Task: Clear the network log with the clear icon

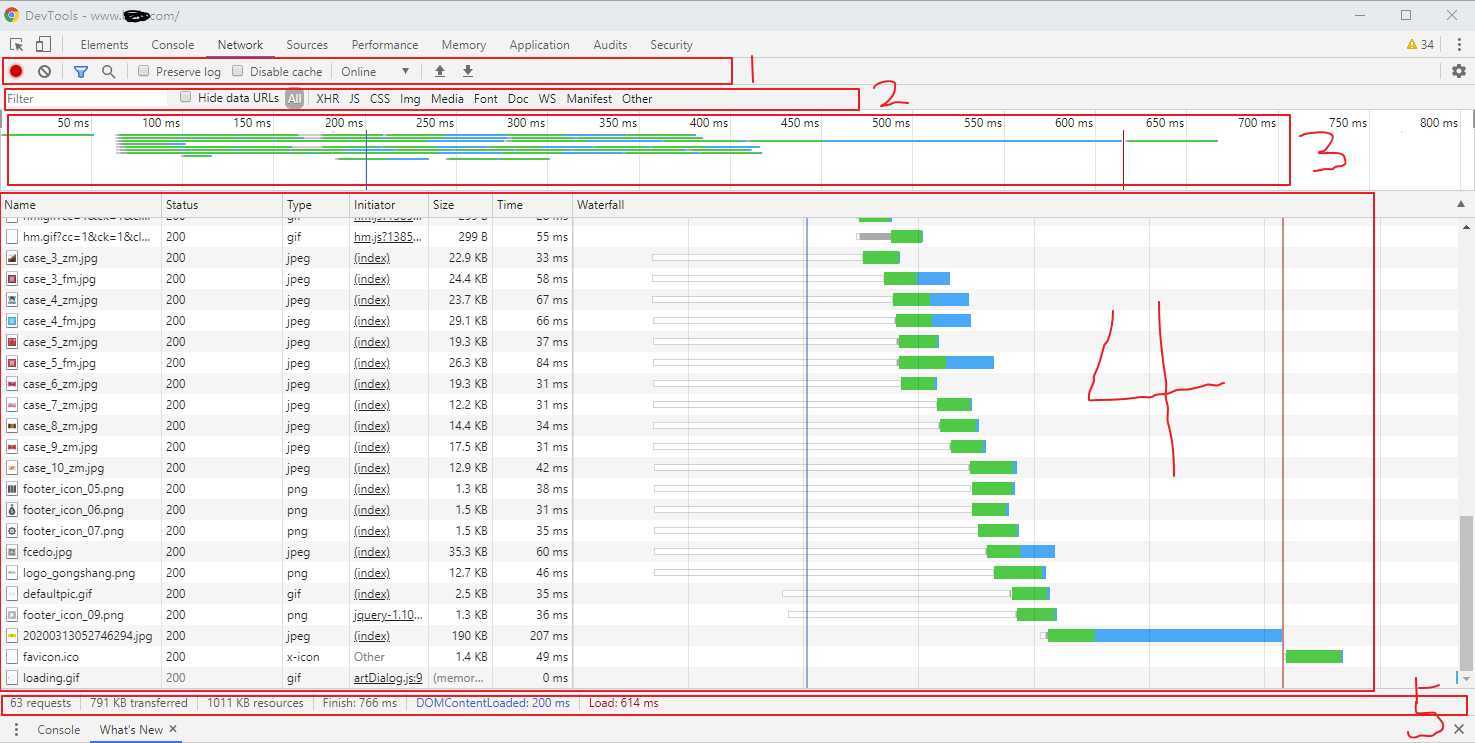Action: tap(45, 71)
